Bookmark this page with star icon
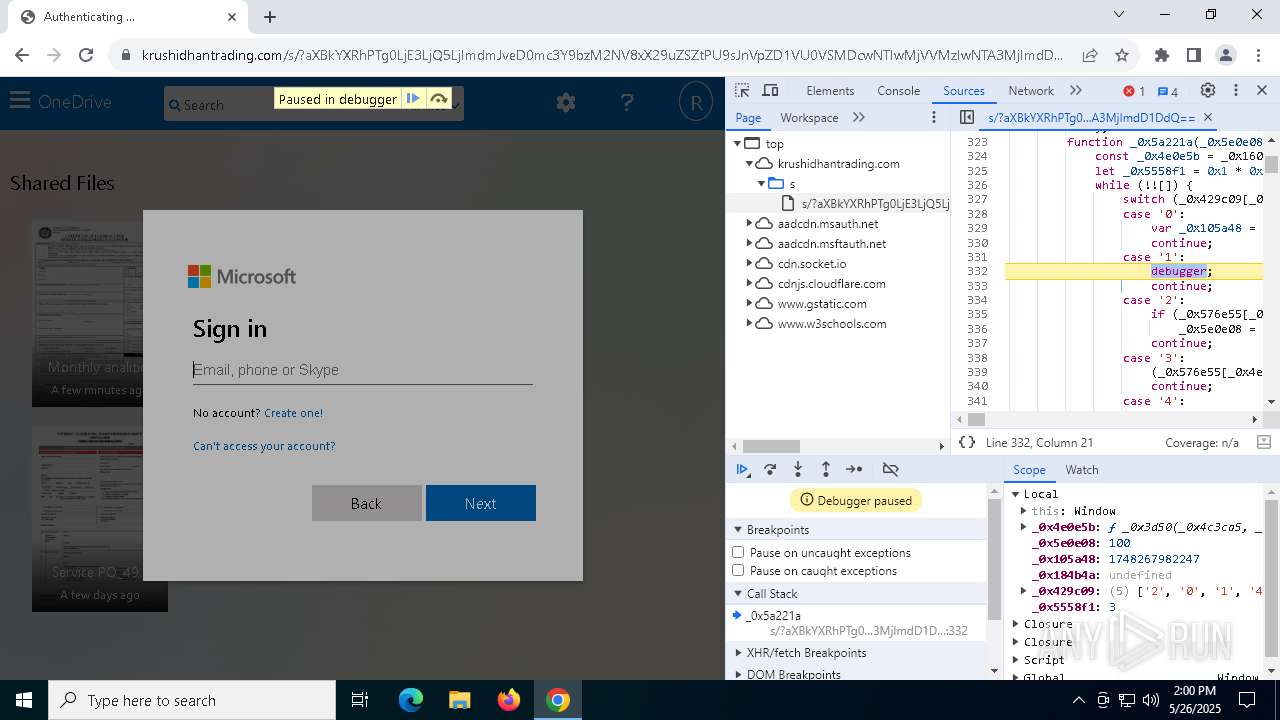This screenshot has height=720, width=1280. click(1122, 55)
